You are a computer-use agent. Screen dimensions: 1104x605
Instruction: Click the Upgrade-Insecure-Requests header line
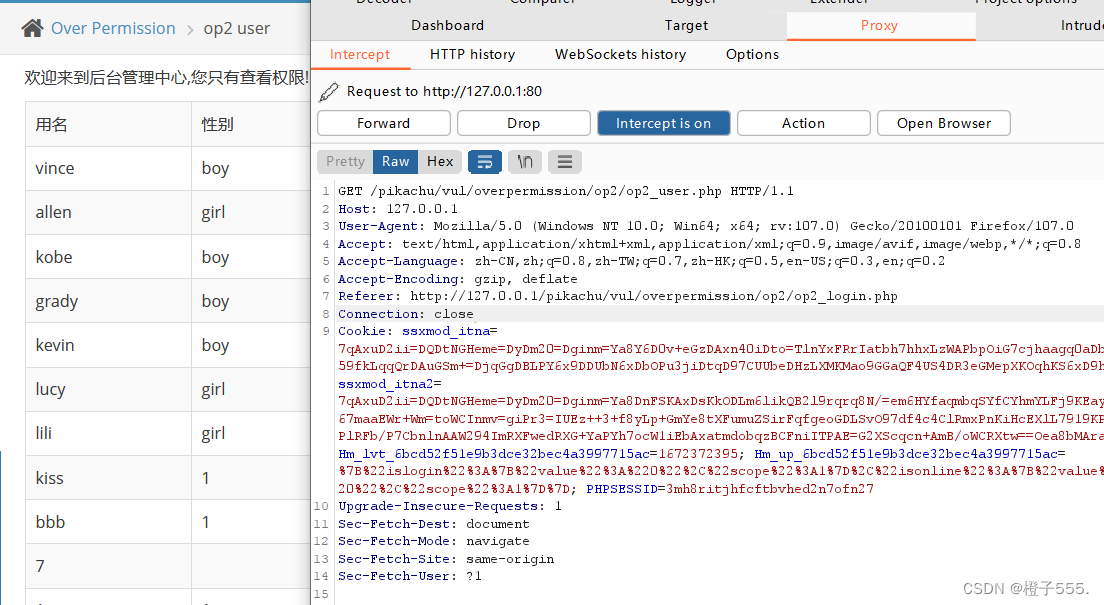tap(450, 506)
